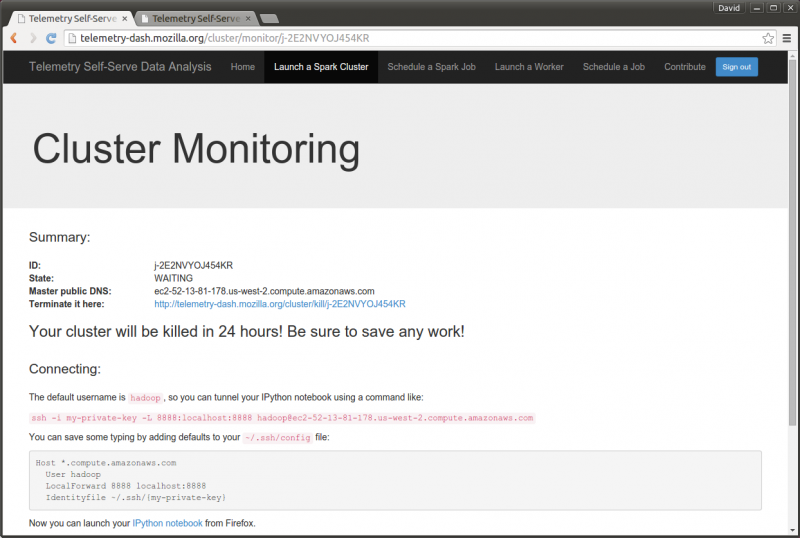
Task: Minimize the browser window
Action: 757,8
